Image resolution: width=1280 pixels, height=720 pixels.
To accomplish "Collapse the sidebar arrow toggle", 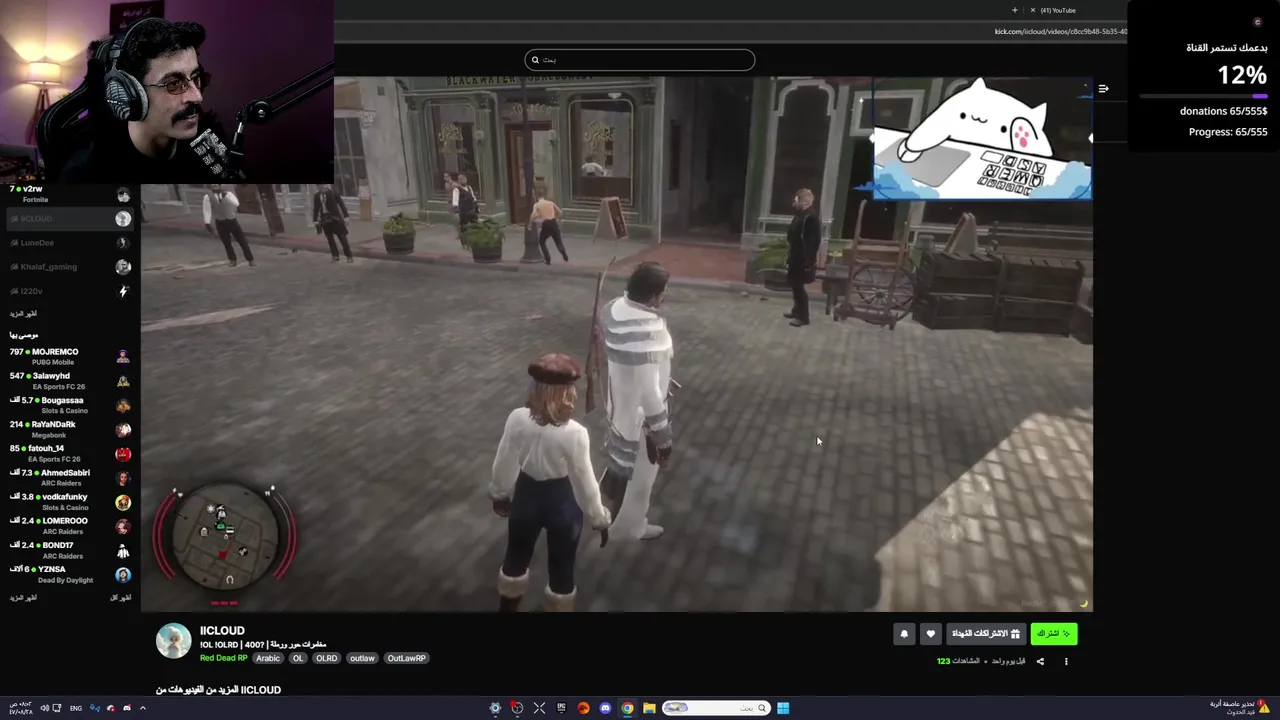I will [x=1103, y=89].
